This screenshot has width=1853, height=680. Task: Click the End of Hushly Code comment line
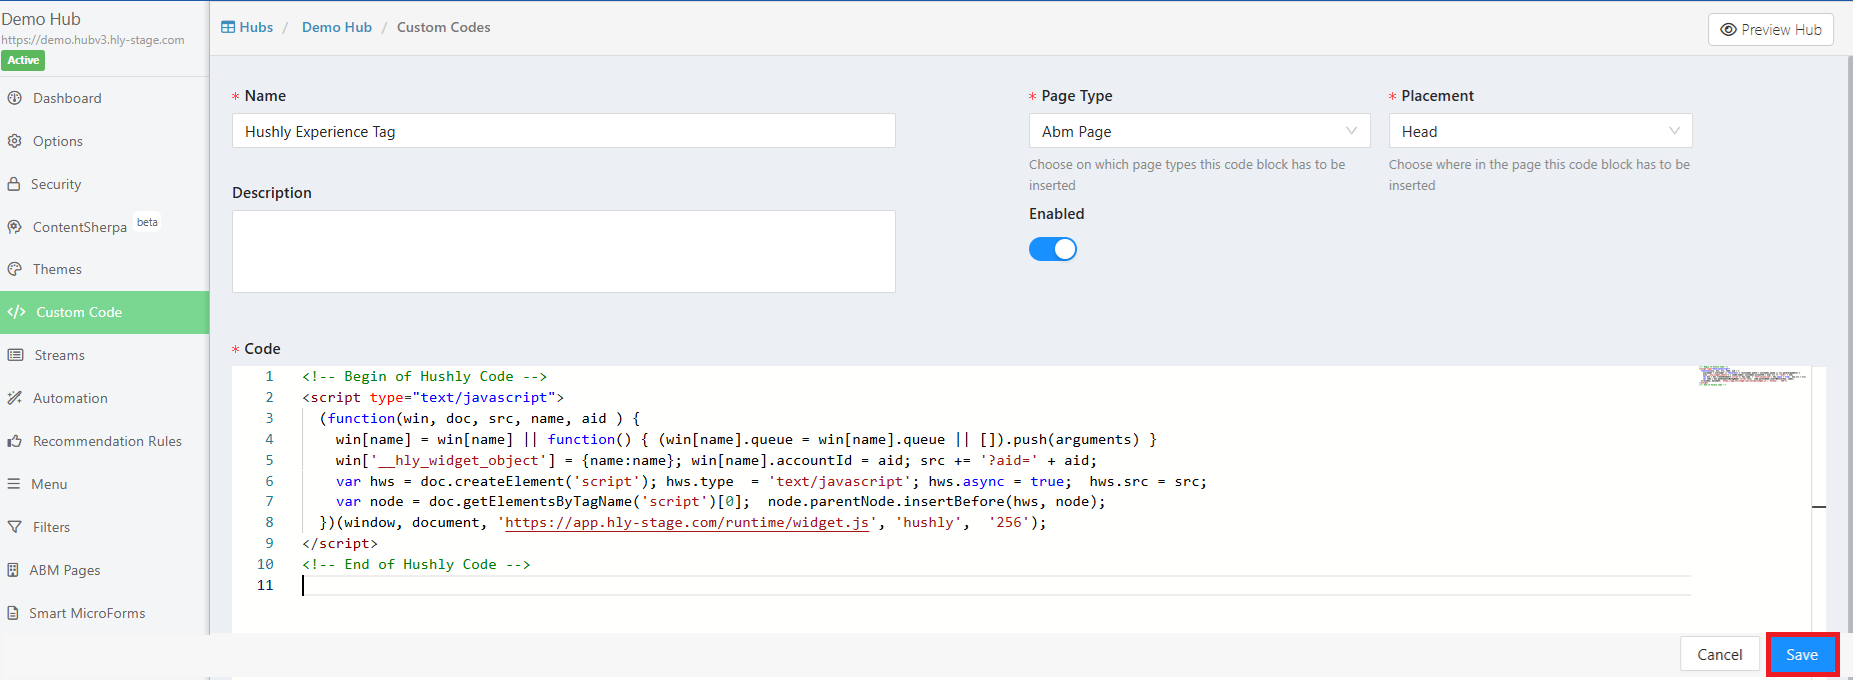click(416, 565)
